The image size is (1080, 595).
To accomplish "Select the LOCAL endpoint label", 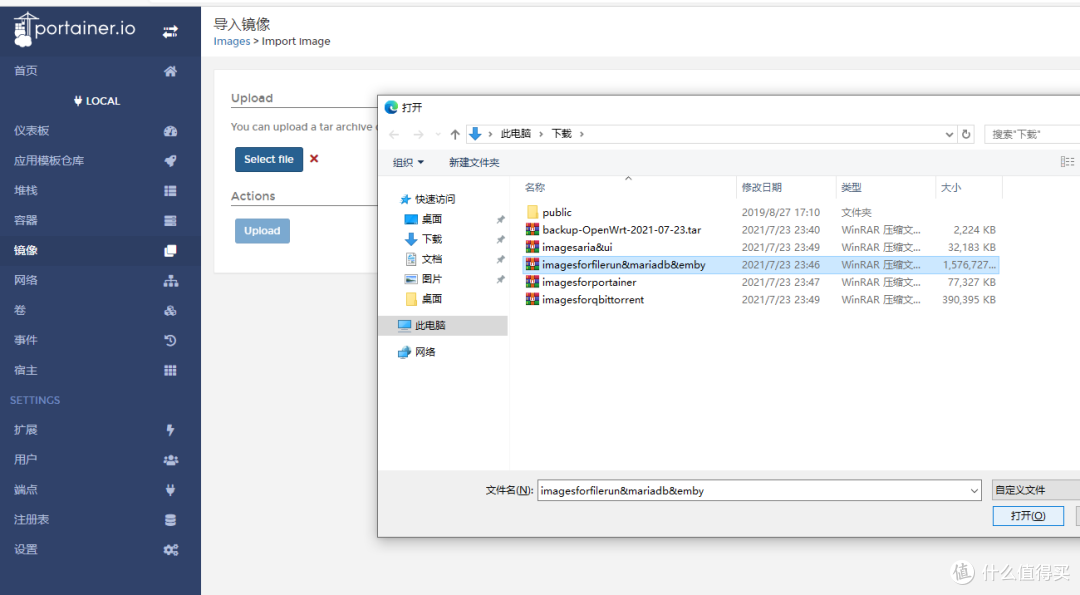I will (x=97, y=101).
